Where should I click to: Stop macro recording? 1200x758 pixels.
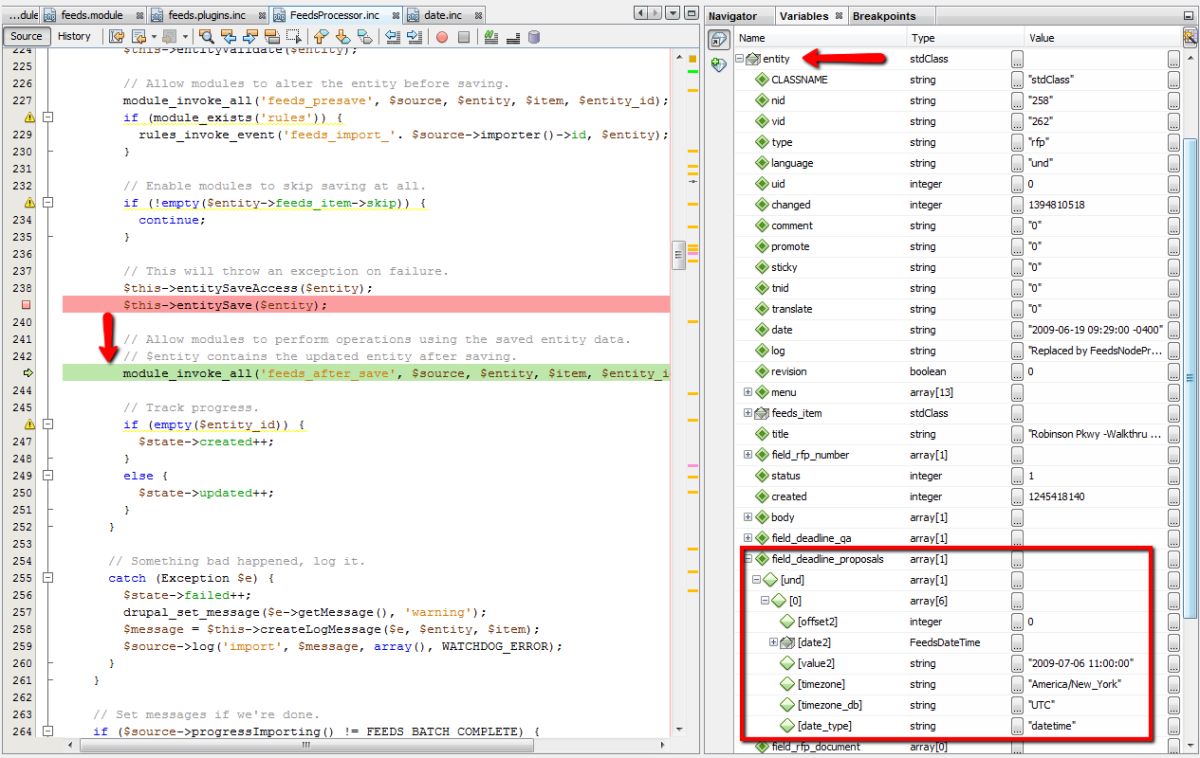click(x=464, y=37)
